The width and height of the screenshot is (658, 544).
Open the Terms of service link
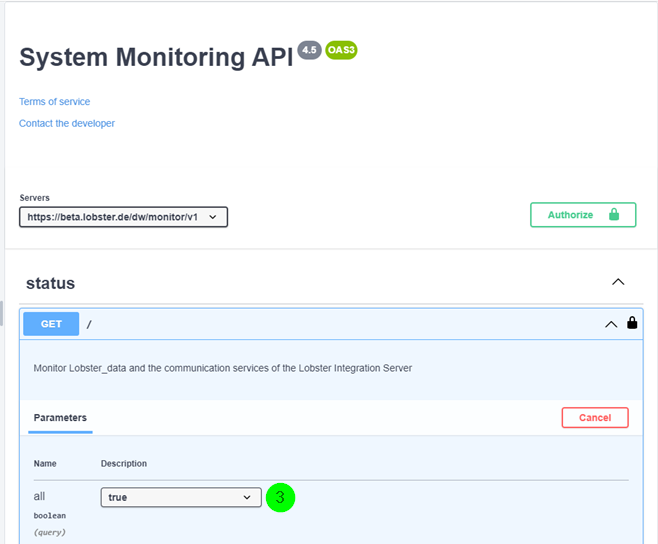pyautogui.click(x=54, y=102)
